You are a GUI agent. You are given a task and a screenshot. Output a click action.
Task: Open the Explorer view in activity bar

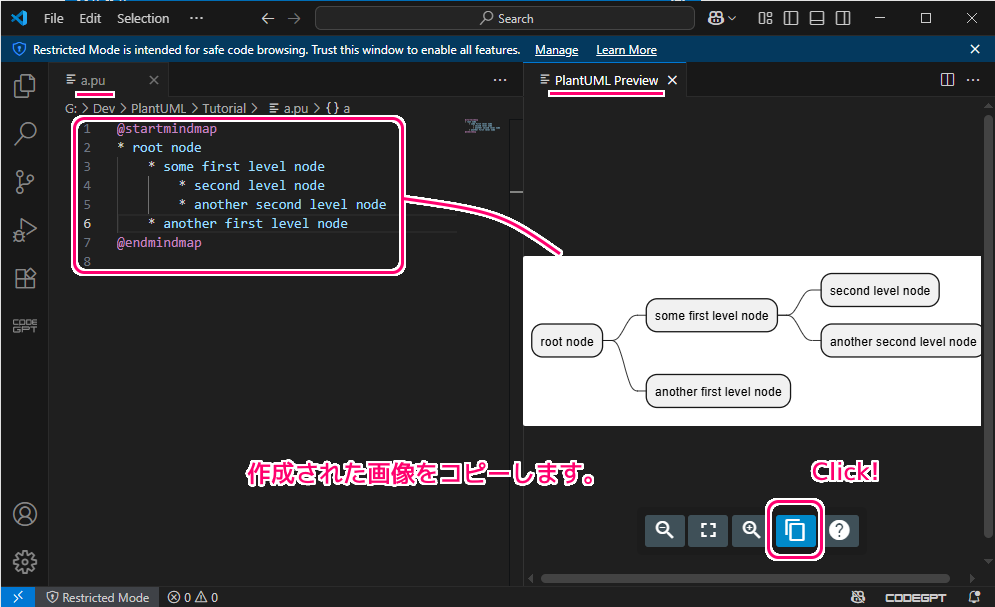[25, 87]
